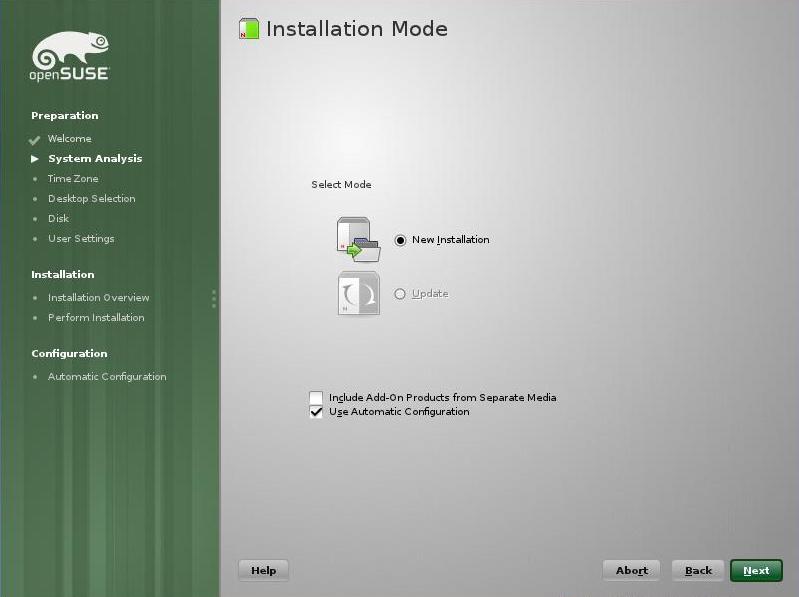The width and height of the screenshot is (799, 597).
Task: Click the User Settings step
Action: click(x=81, y=238)
